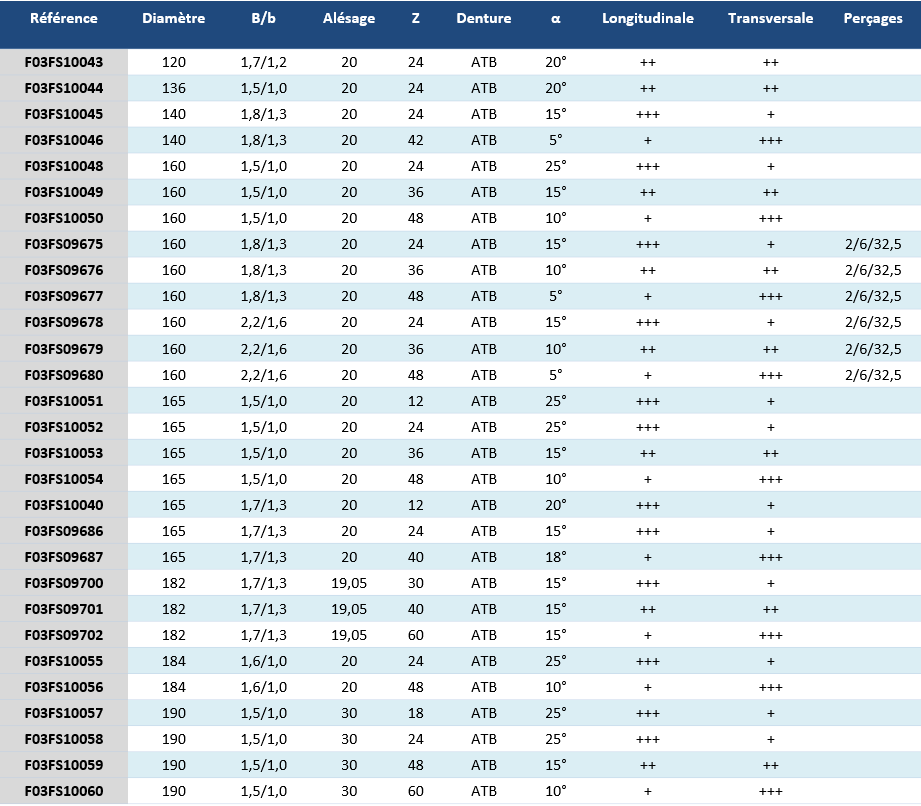Select the Transversale column header
This screenshot has width=921, height=806.
click(770, 18)
